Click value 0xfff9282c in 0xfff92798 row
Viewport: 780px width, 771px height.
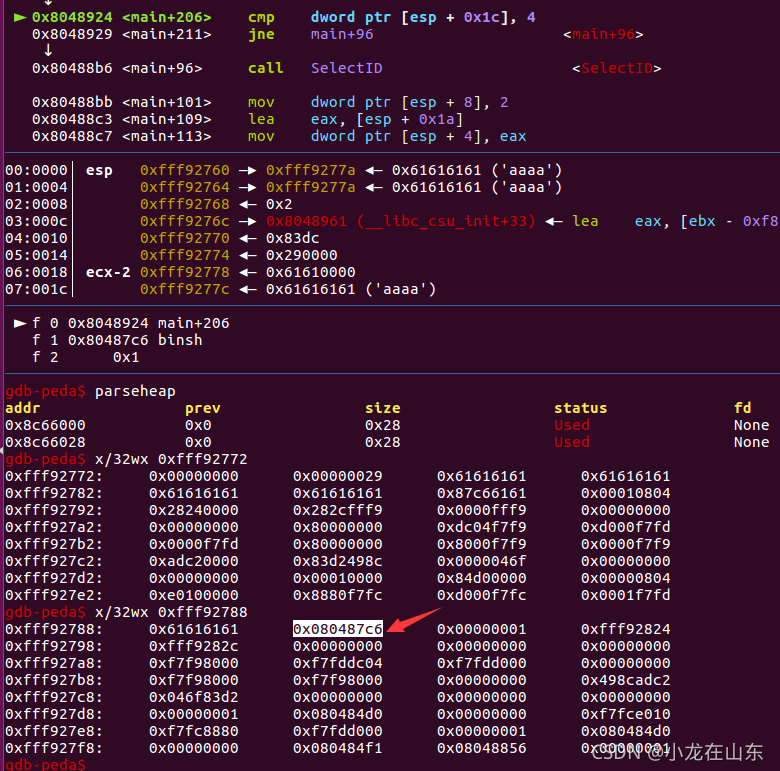(194, 646)
